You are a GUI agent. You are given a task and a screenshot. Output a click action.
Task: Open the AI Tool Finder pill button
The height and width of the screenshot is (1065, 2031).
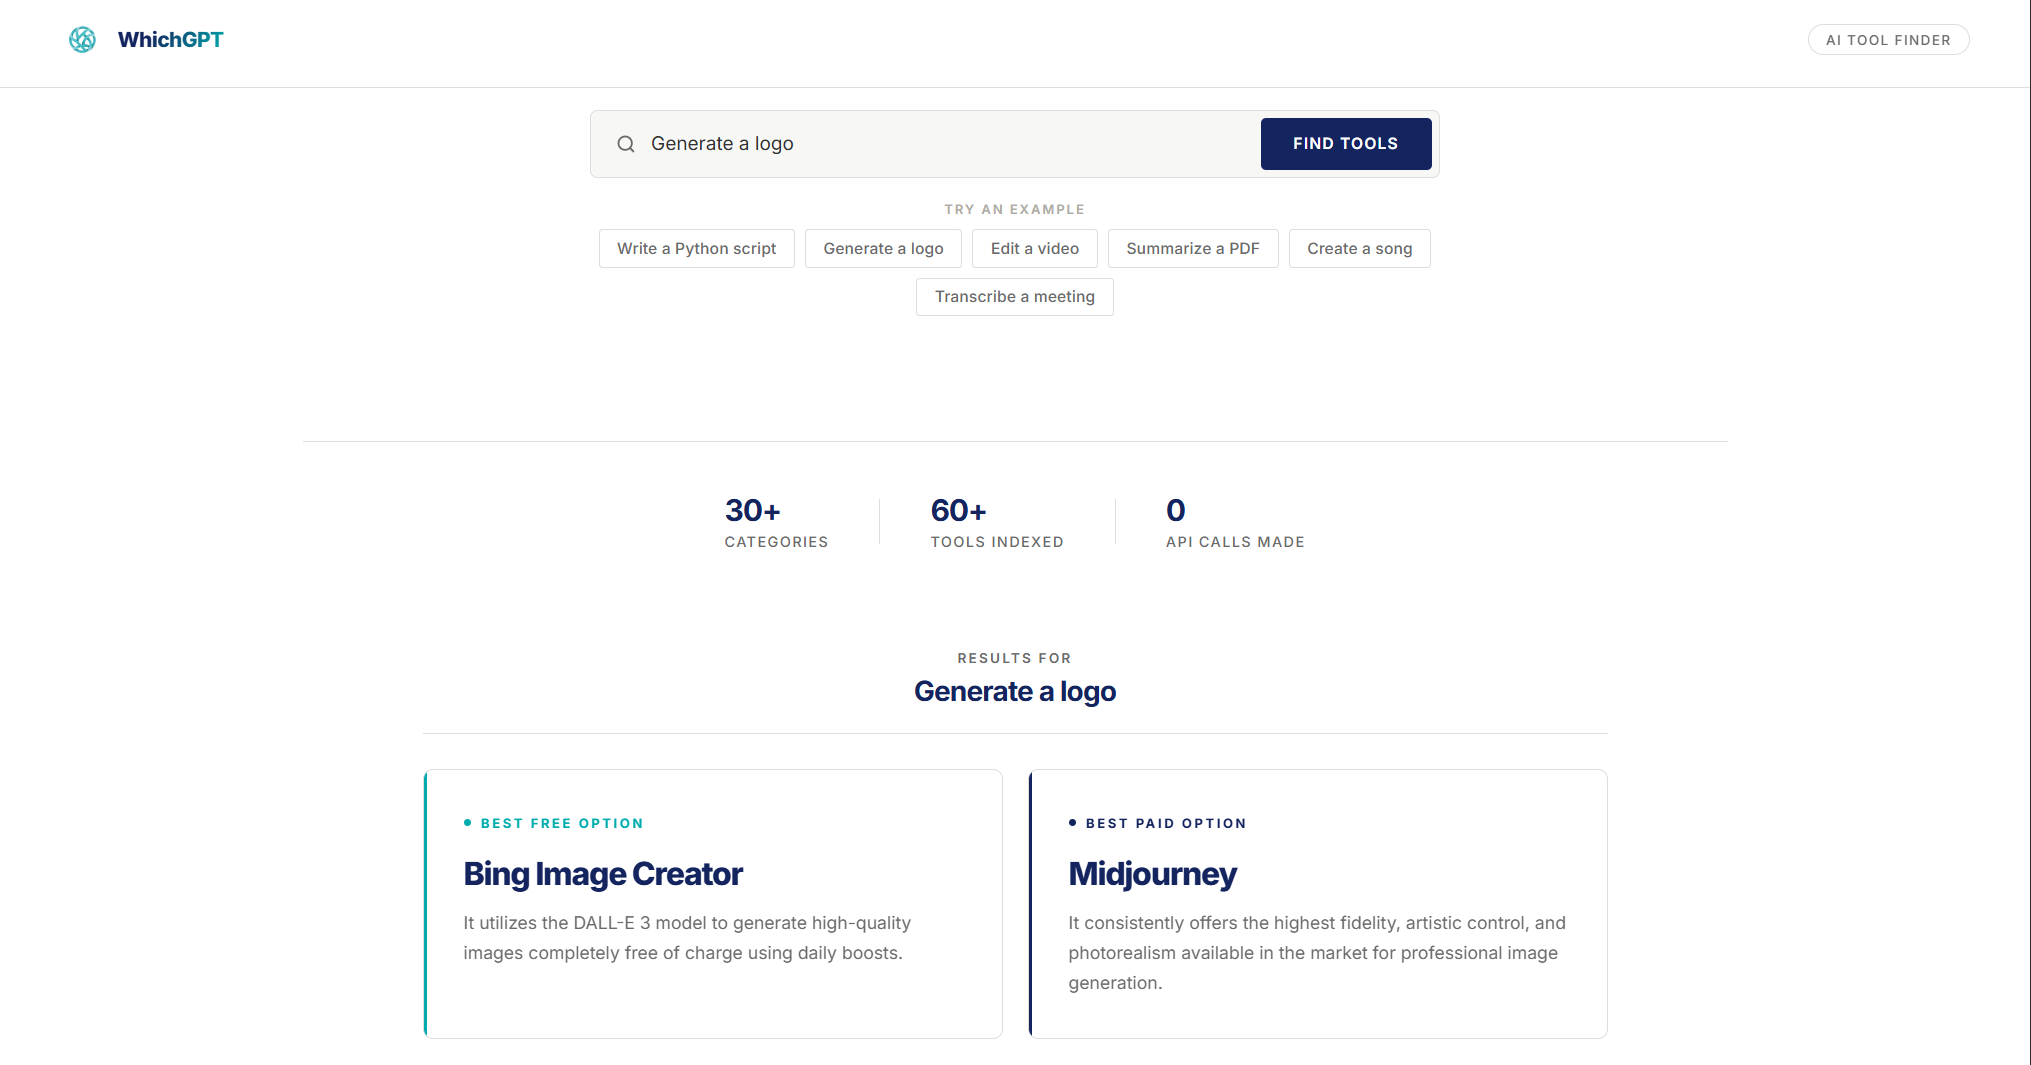[x=1888, y=40]
